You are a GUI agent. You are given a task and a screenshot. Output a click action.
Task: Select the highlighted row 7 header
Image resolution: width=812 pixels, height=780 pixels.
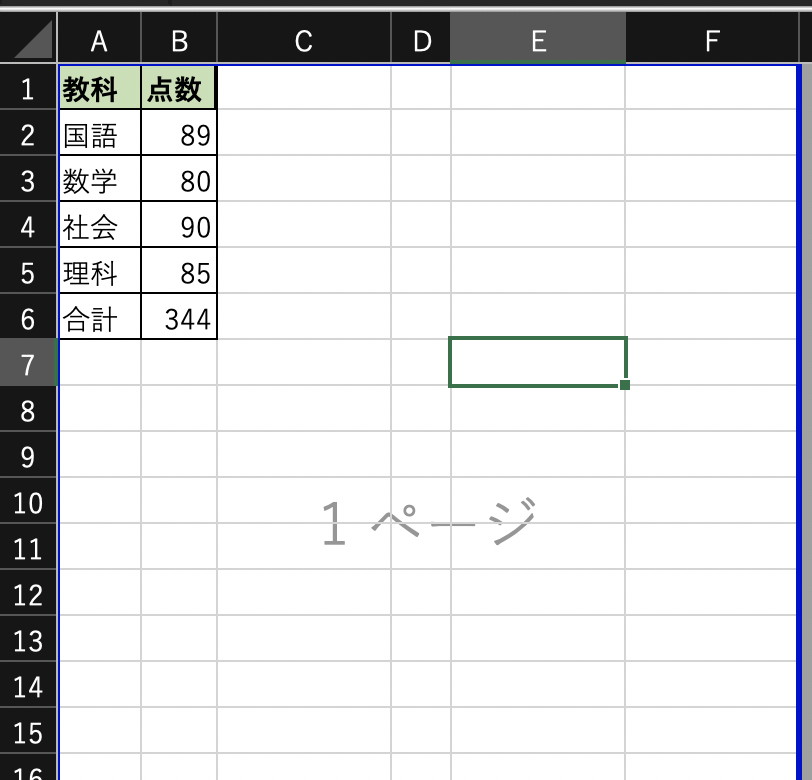(28, 363)
